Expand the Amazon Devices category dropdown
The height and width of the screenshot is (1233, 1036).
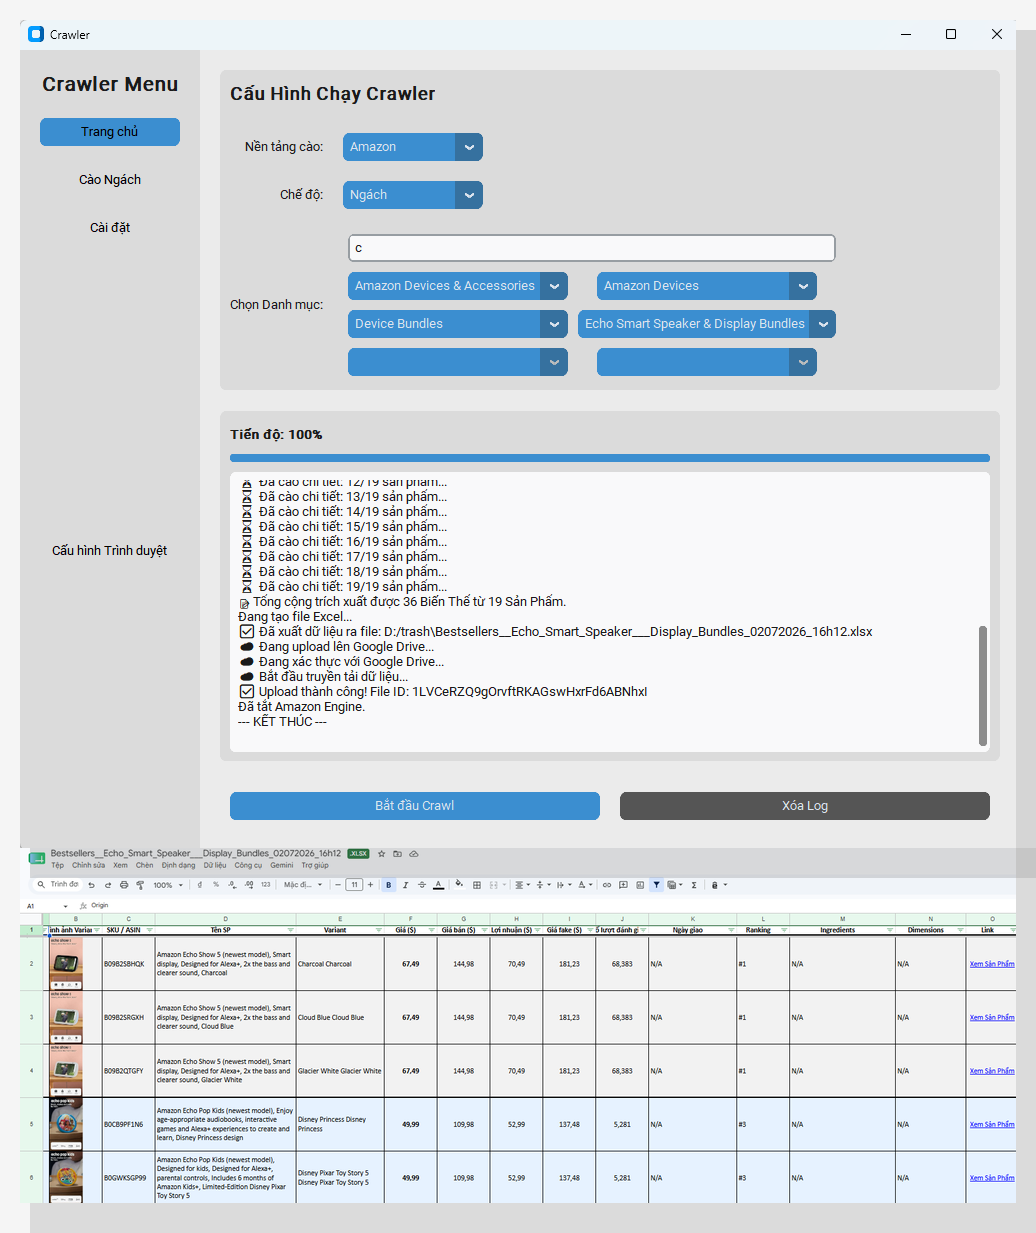click(707, 286)
